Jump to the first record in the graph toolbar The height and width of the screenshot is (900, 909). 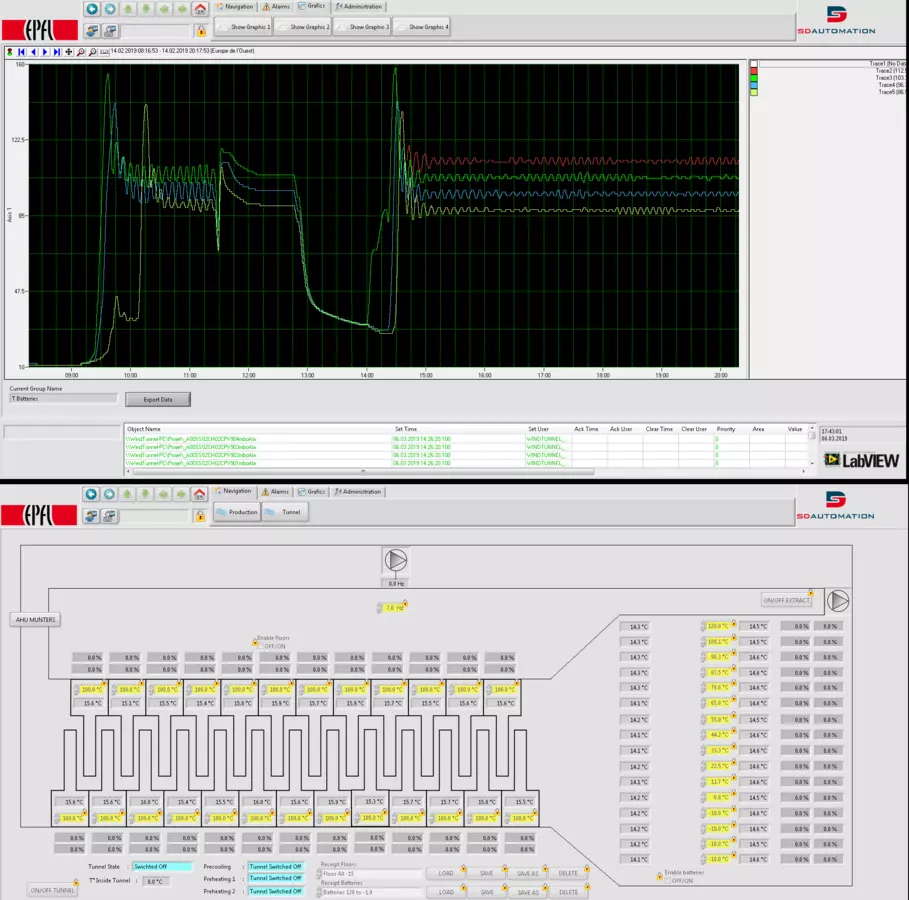tap(20, 51)
